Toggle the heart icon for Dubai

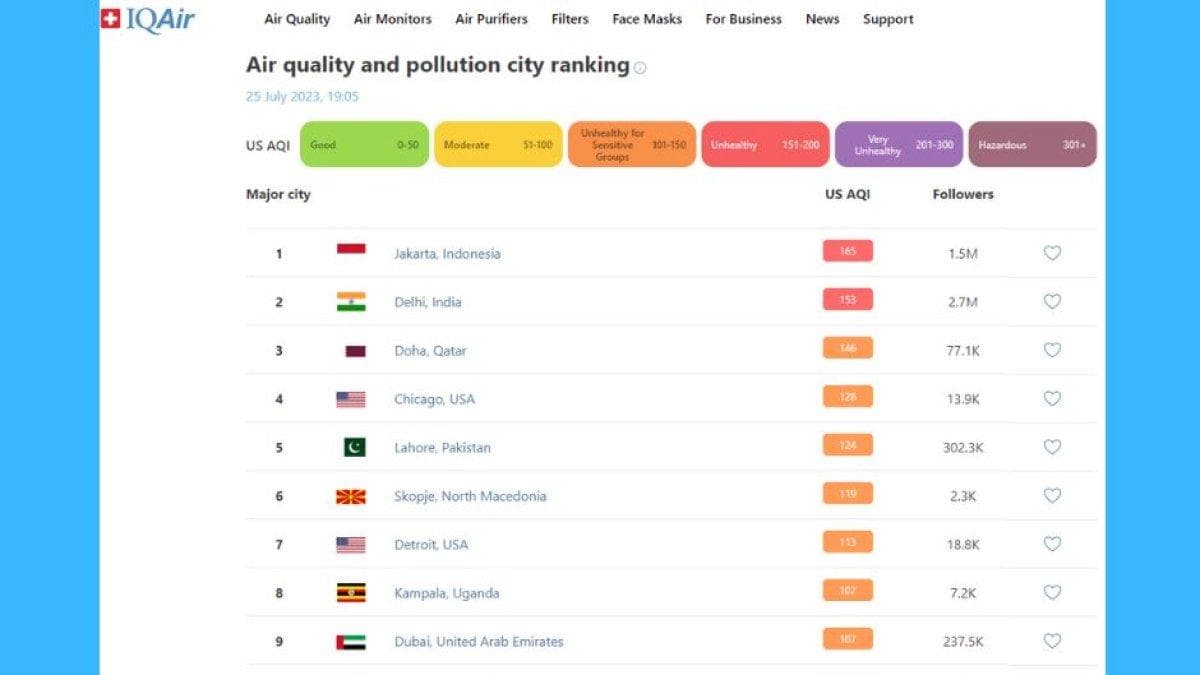1052,641
